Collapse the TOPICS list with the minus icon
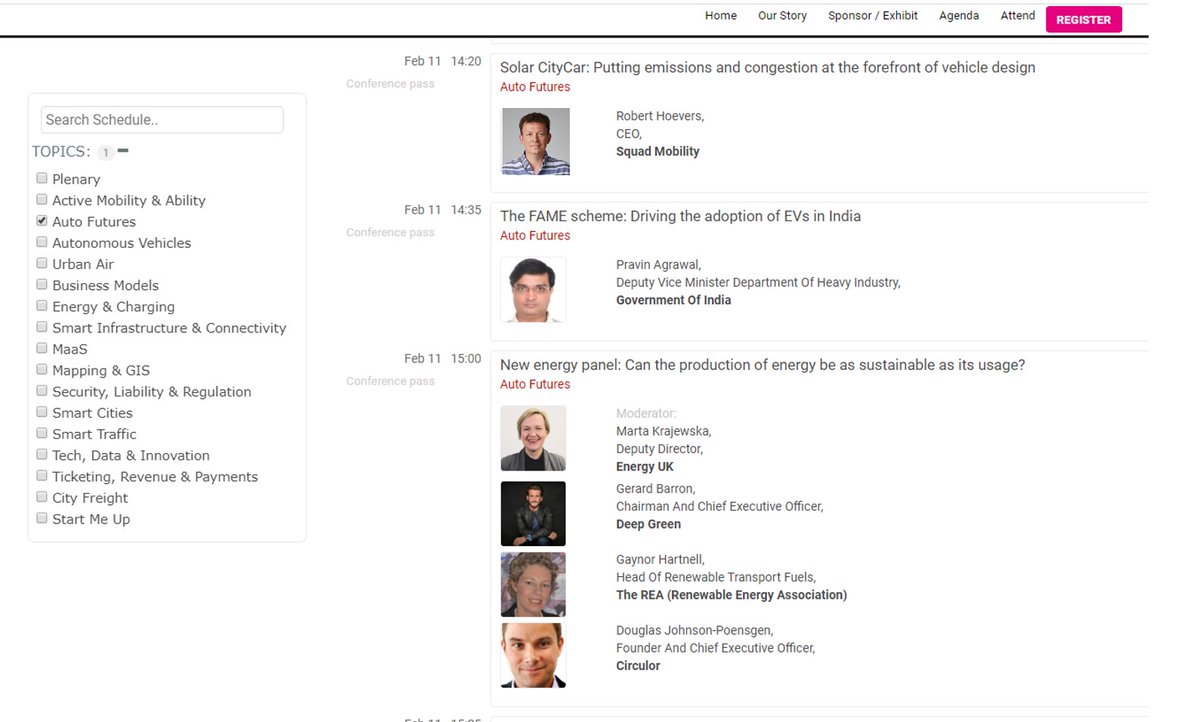 click(123, 151)
